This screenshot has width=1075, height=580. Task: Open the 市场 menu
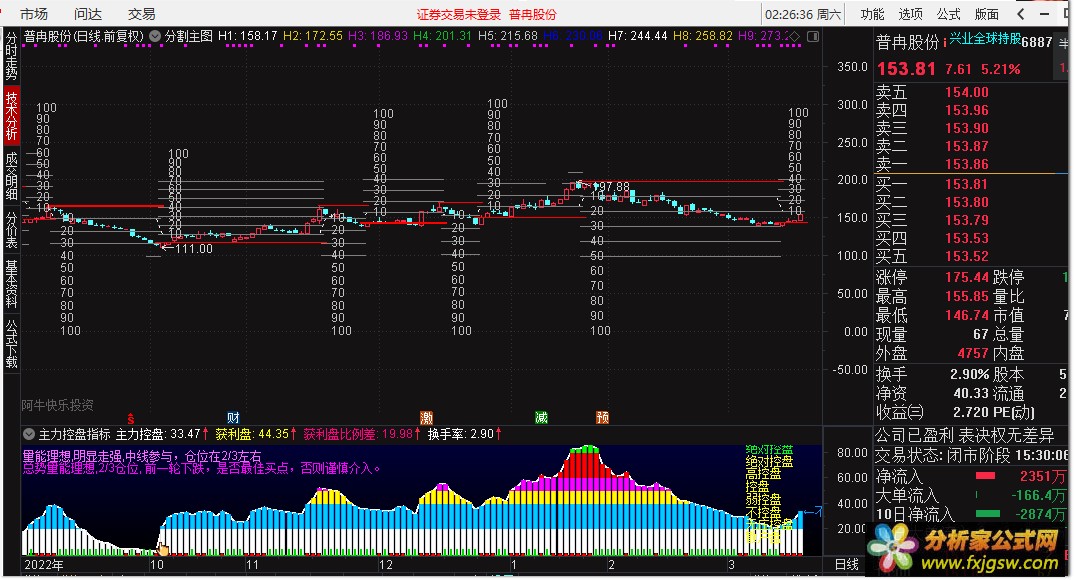[x=34, y=14]
